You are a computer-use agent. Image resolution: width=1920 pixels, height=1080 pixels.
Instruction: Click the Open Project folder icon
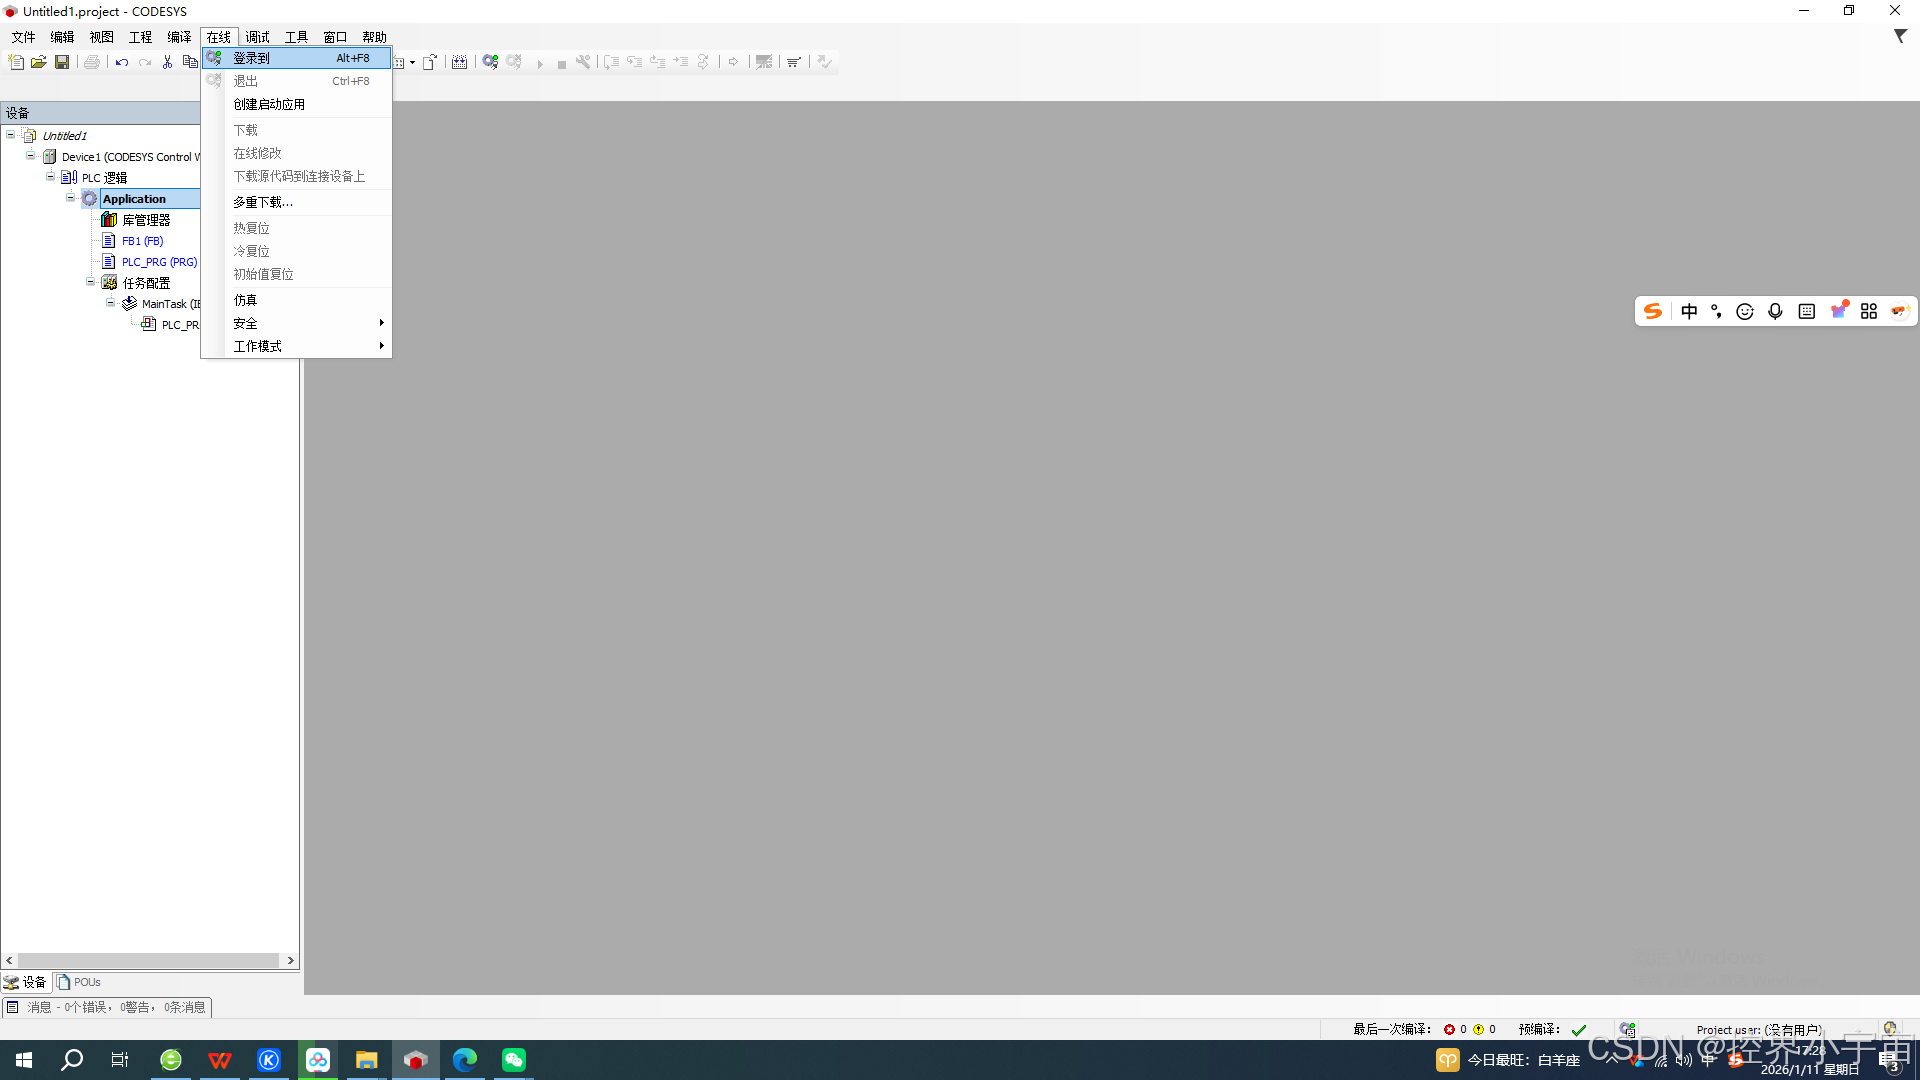click(x=39, y=62)
